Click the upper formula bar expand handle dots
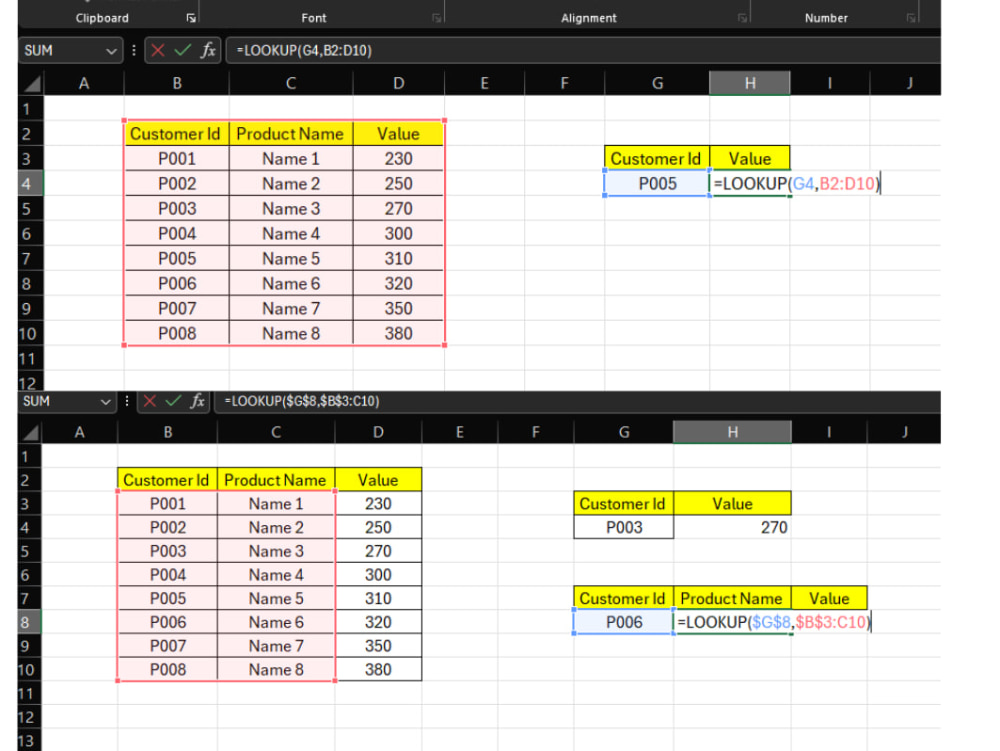Viewport: 1000px width, 751px height. click(x=134, y=50)
